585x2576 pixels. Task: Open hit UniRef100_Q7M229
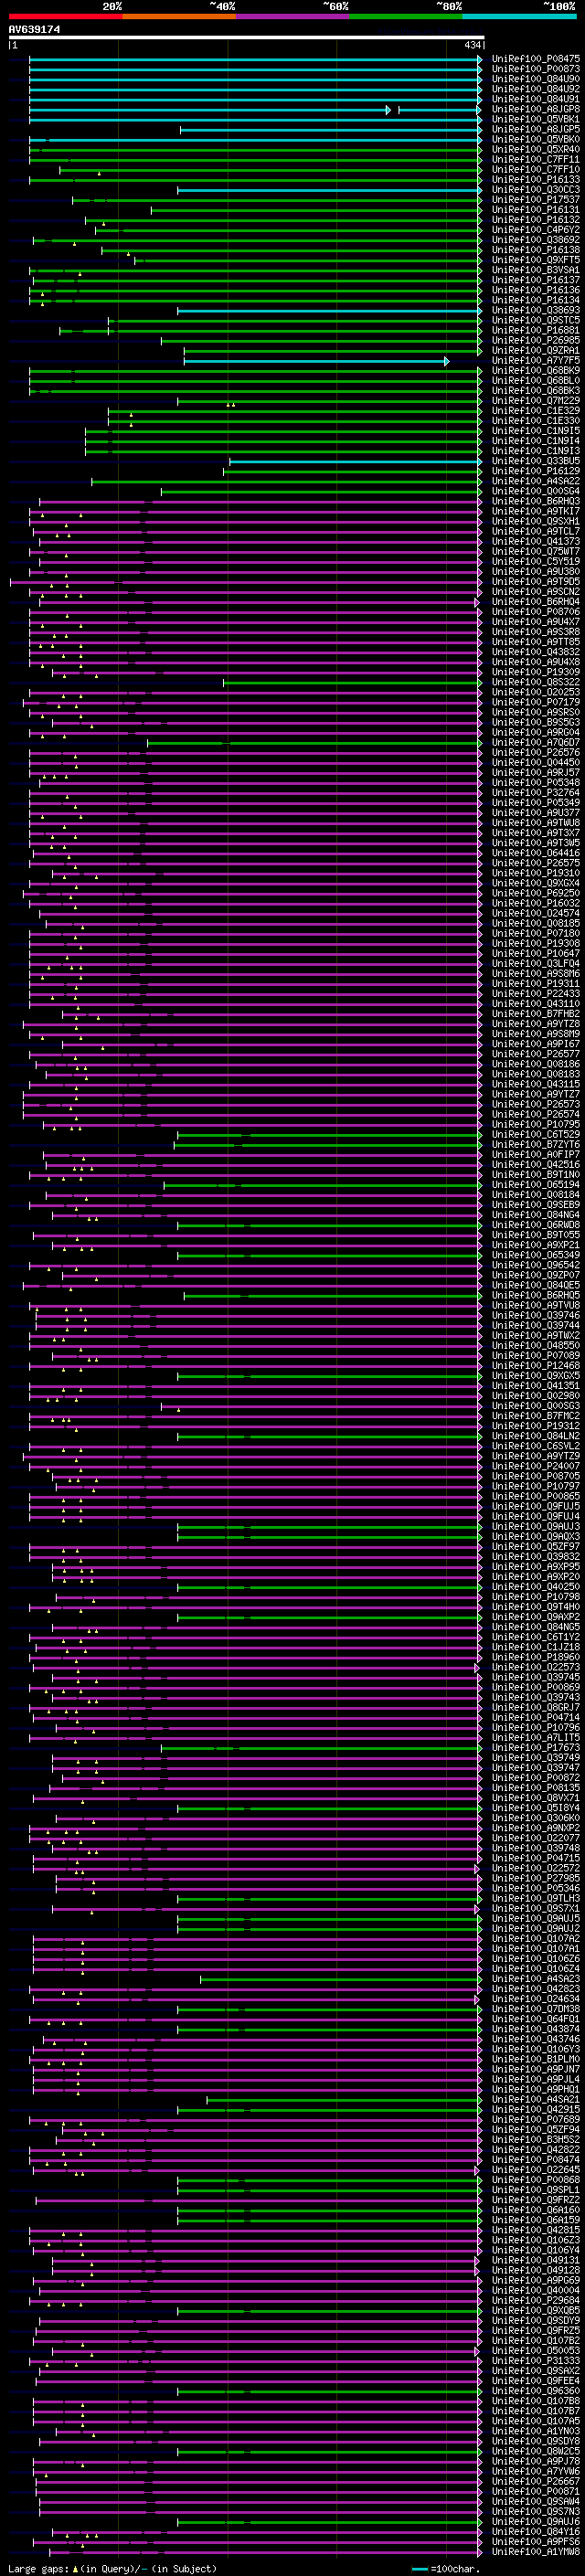(x=535, y=401)
